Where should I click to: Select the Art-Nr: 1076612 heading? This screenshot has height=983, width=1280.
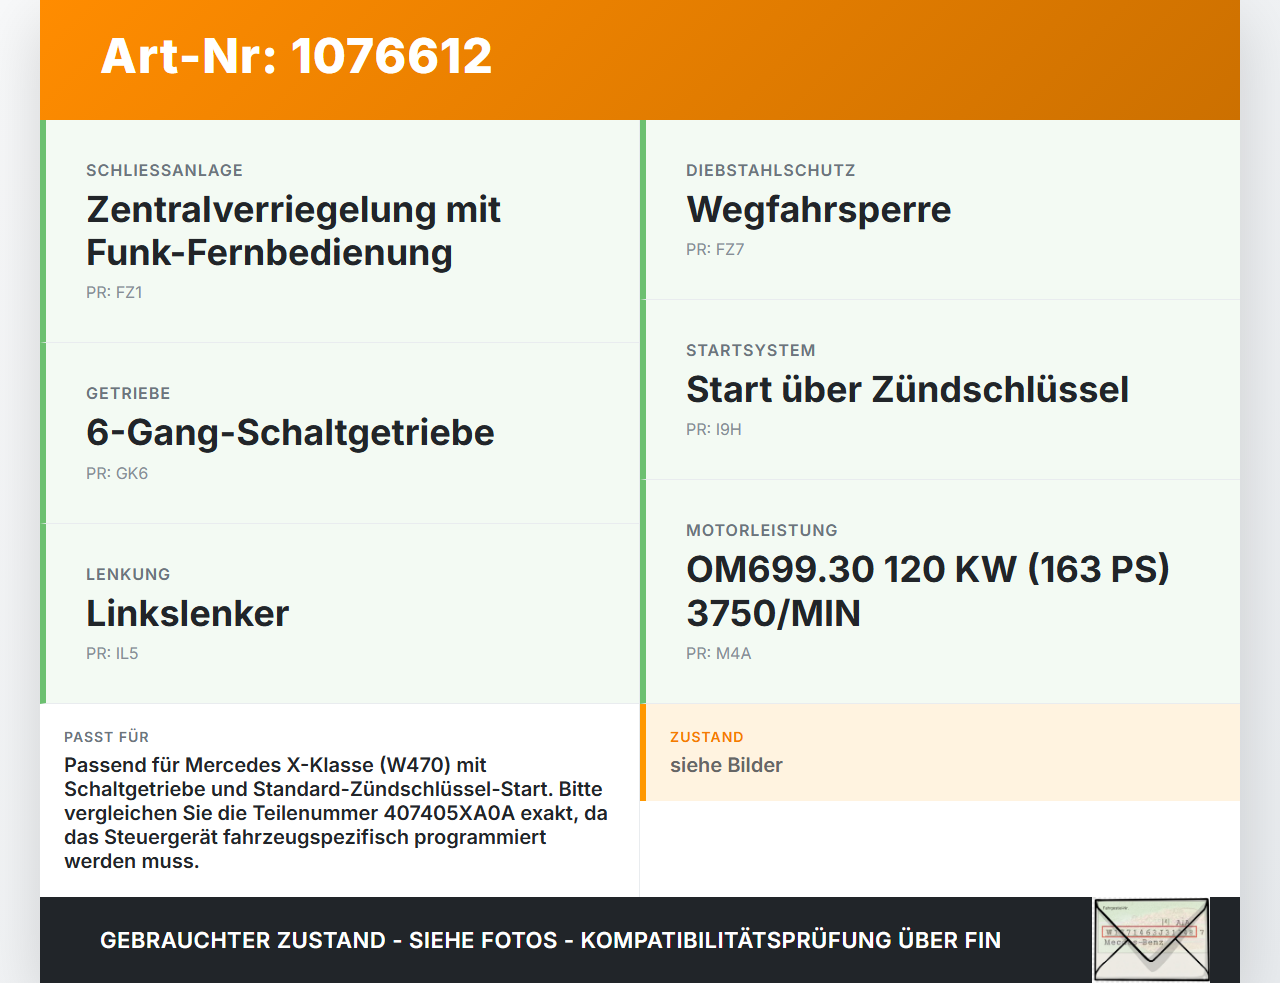point(296,56)
